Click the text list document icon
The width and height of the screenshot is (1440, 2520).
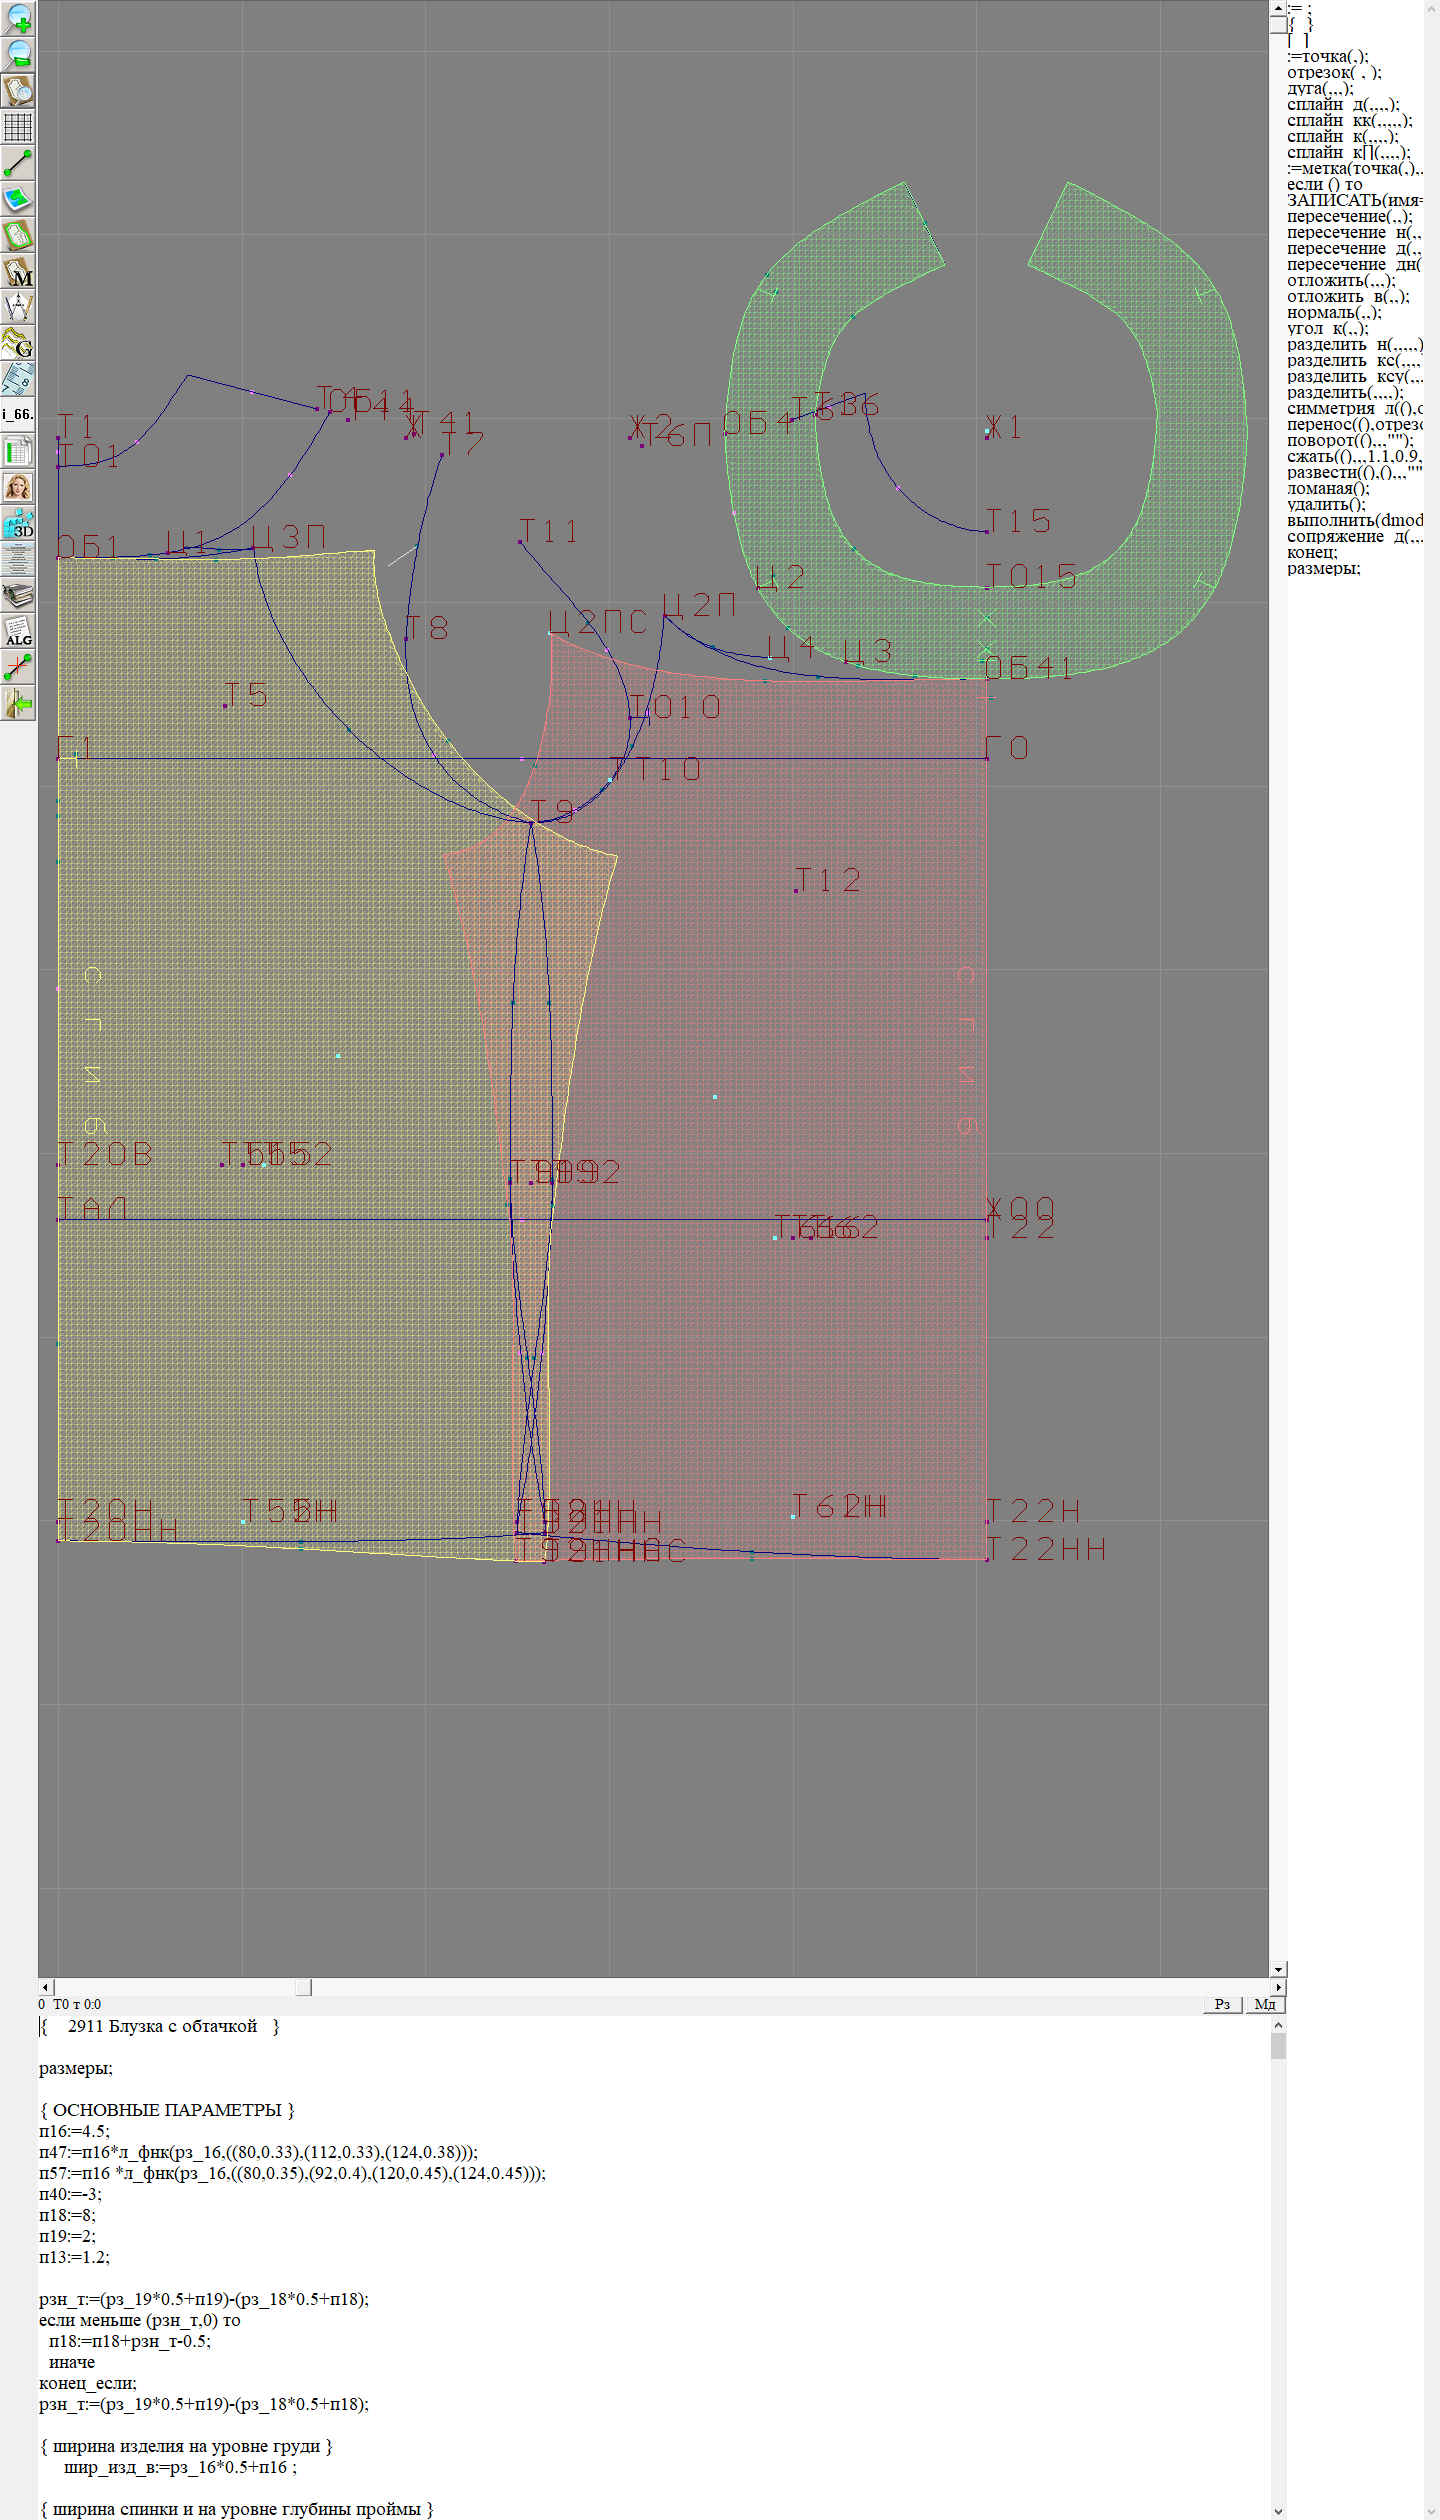[x=18, y=558]
